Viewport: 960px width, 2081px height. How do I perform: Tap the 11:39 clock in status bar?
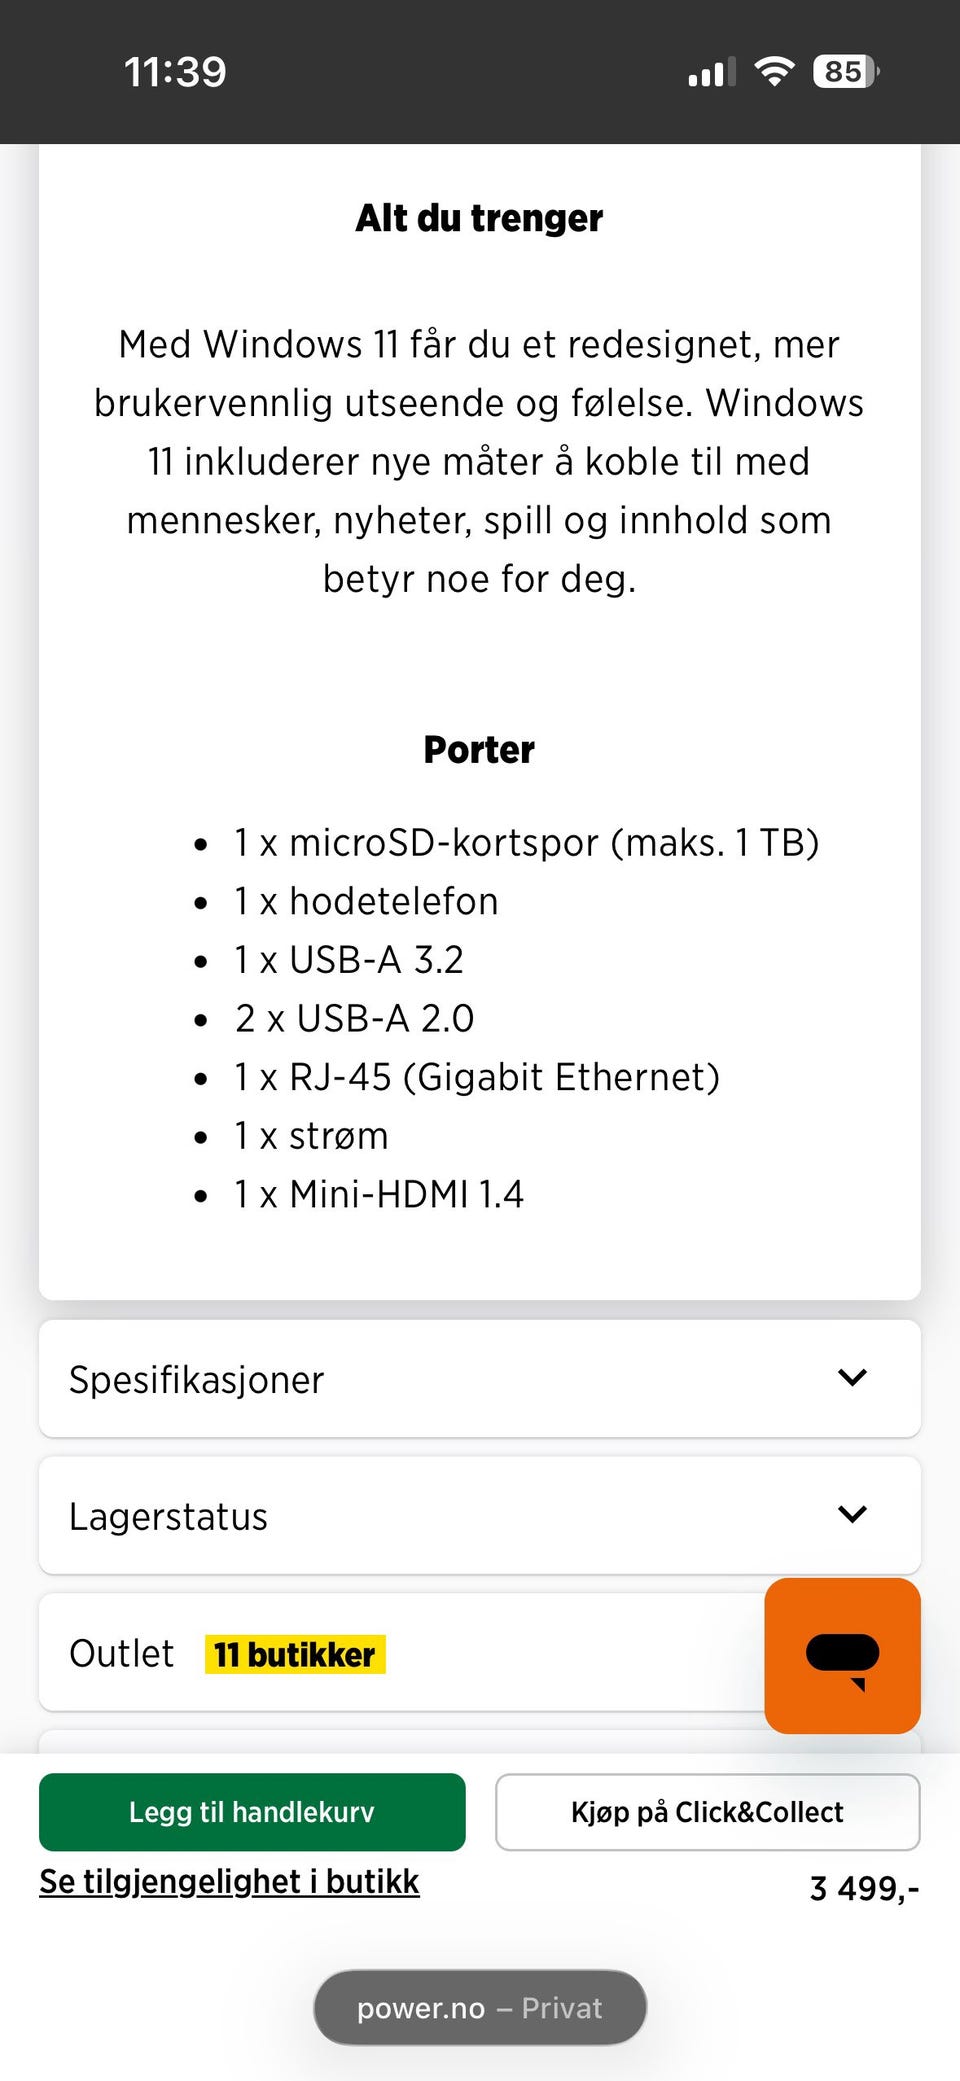(x=175, y=72)
